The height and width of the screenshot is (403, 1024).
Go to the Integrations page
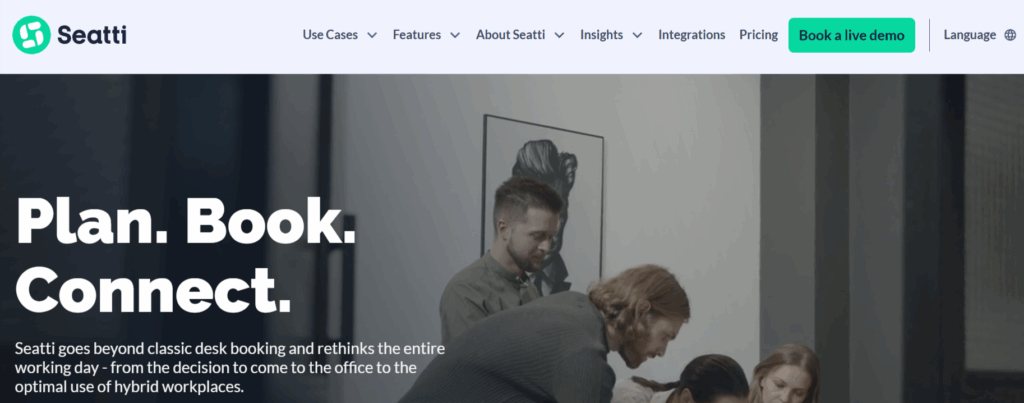pos(692,35)
